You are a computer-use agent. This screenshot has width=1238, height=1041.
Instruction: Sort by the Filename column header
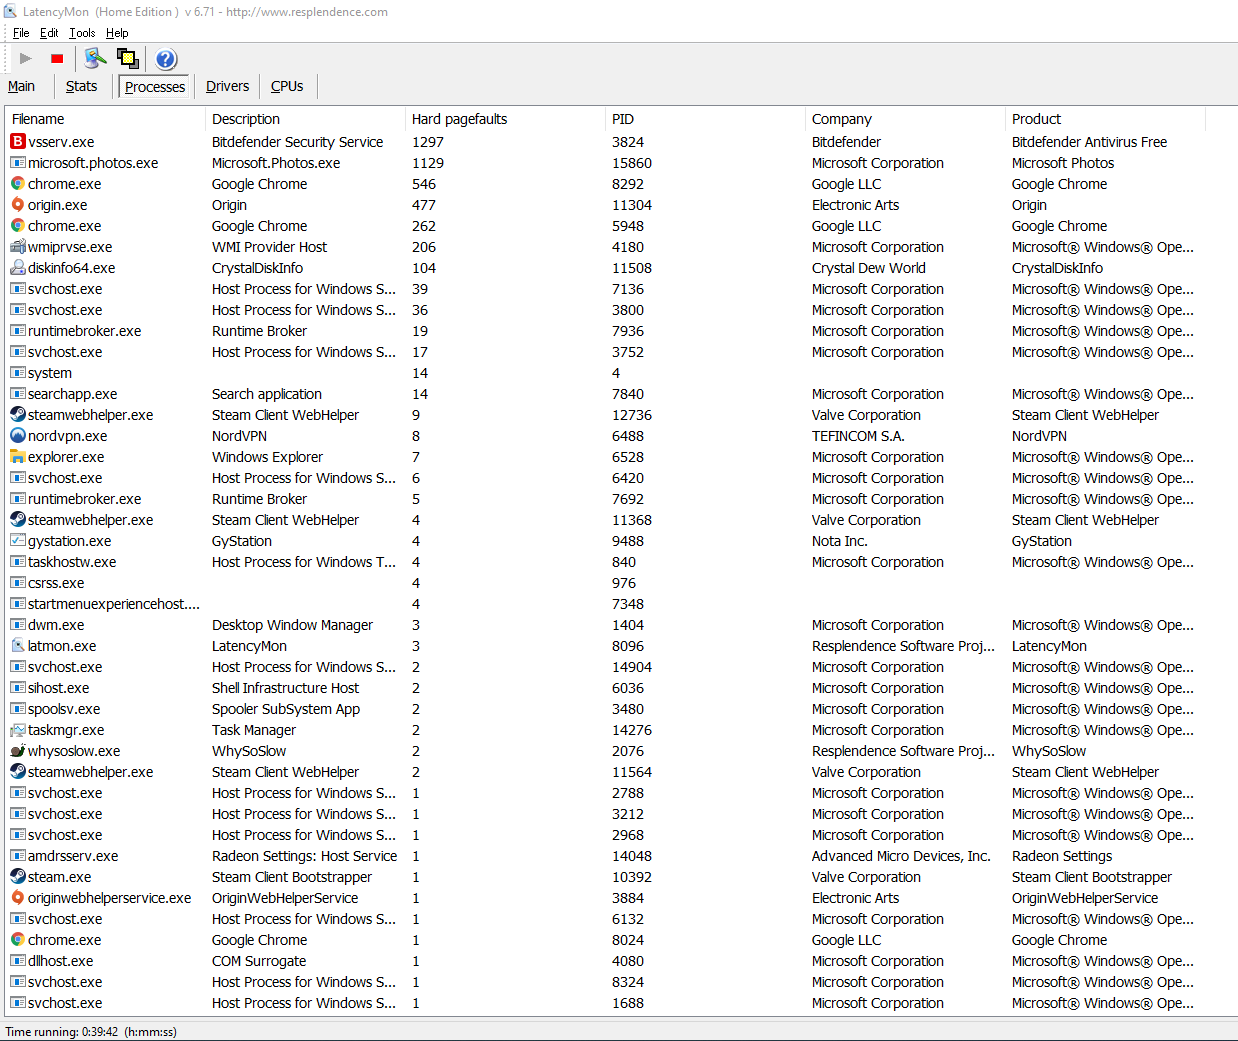105,119
